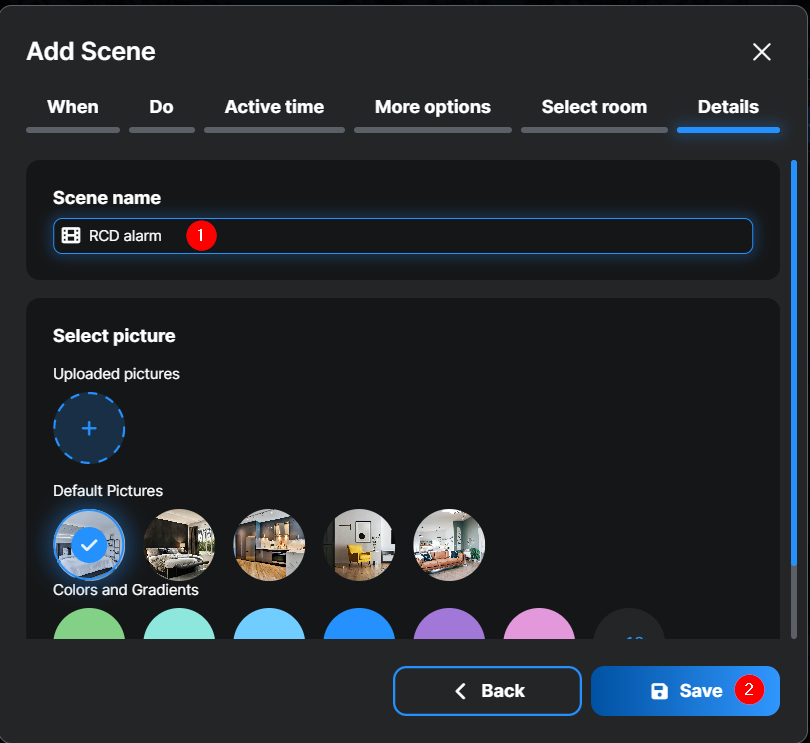
Task: Click the Details tab
Action: (x=728, y=107)
